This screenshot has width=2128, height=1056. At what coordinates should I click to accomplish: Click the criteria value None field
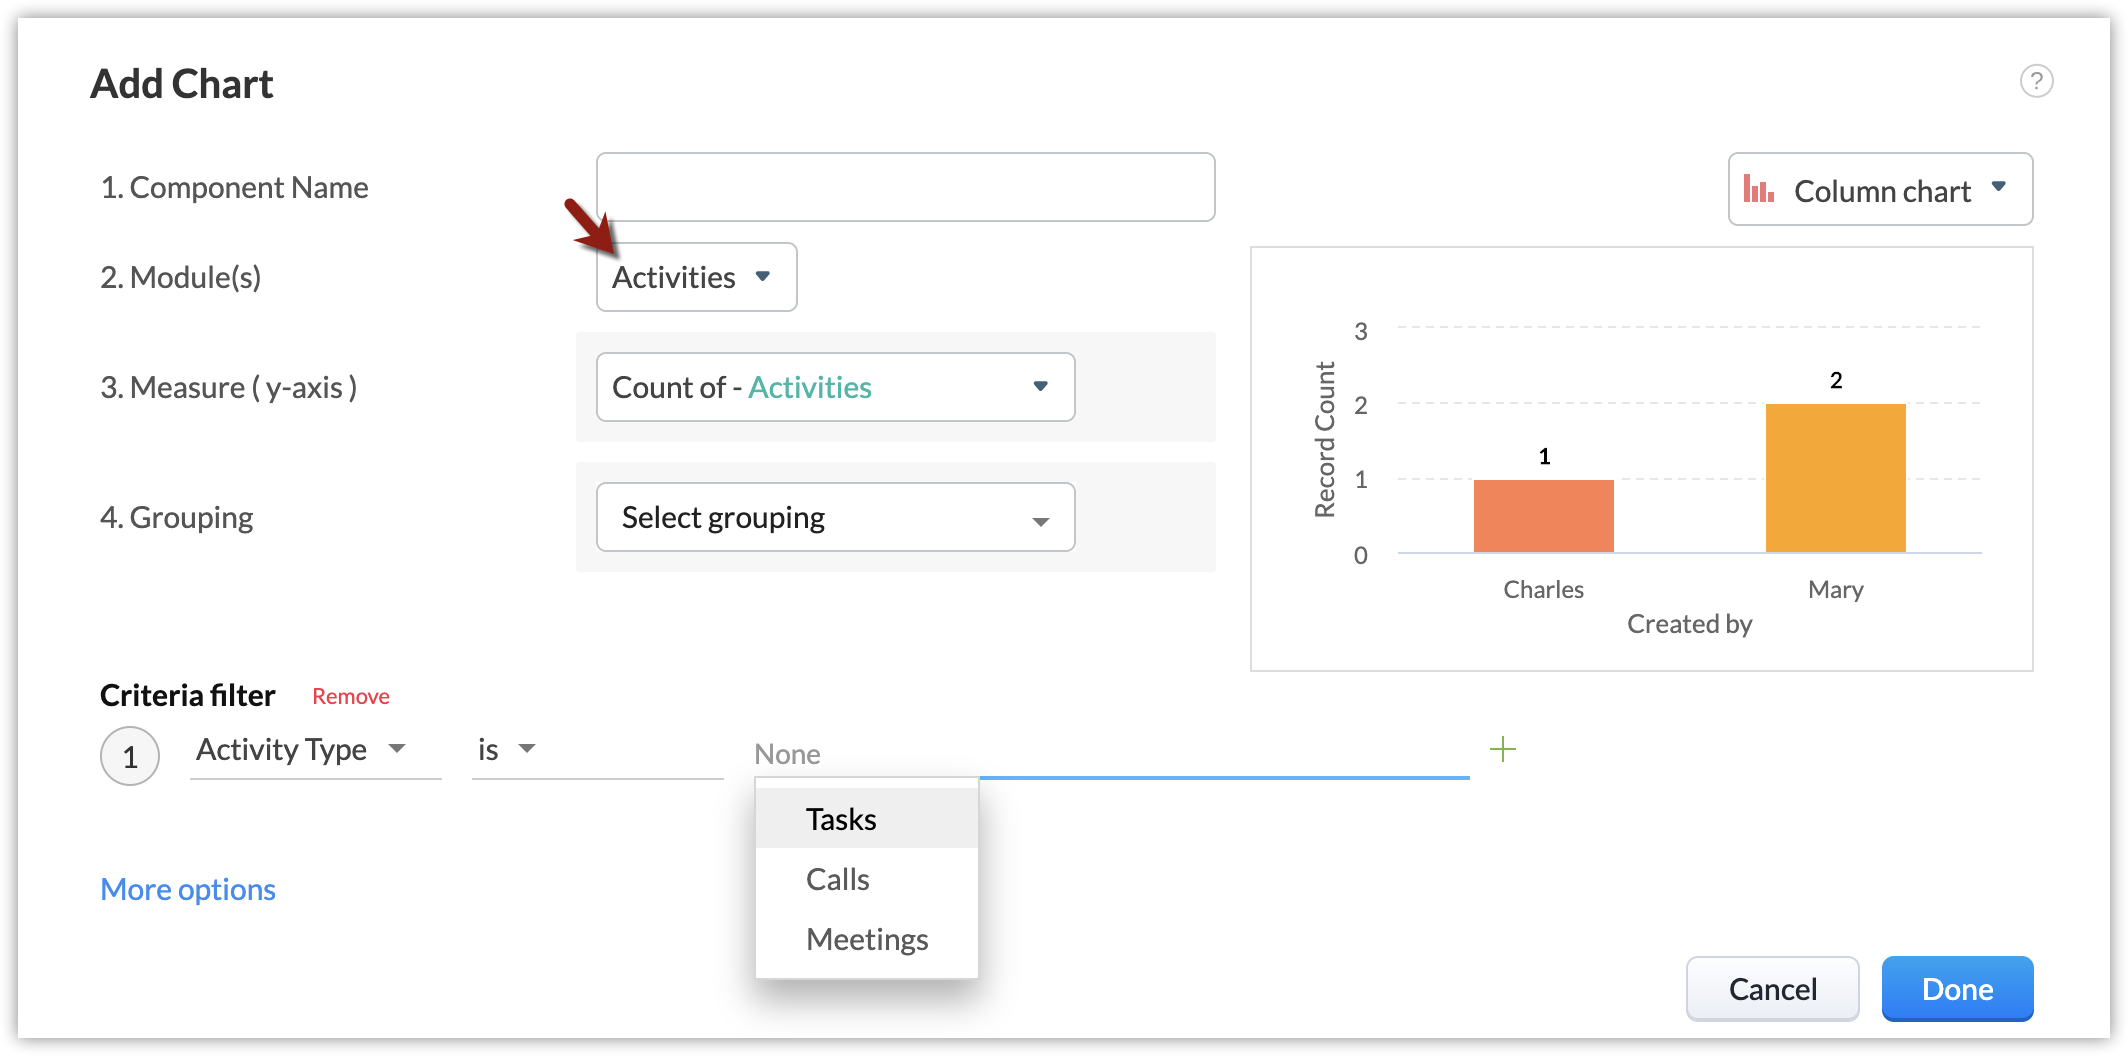point(1110,754)
